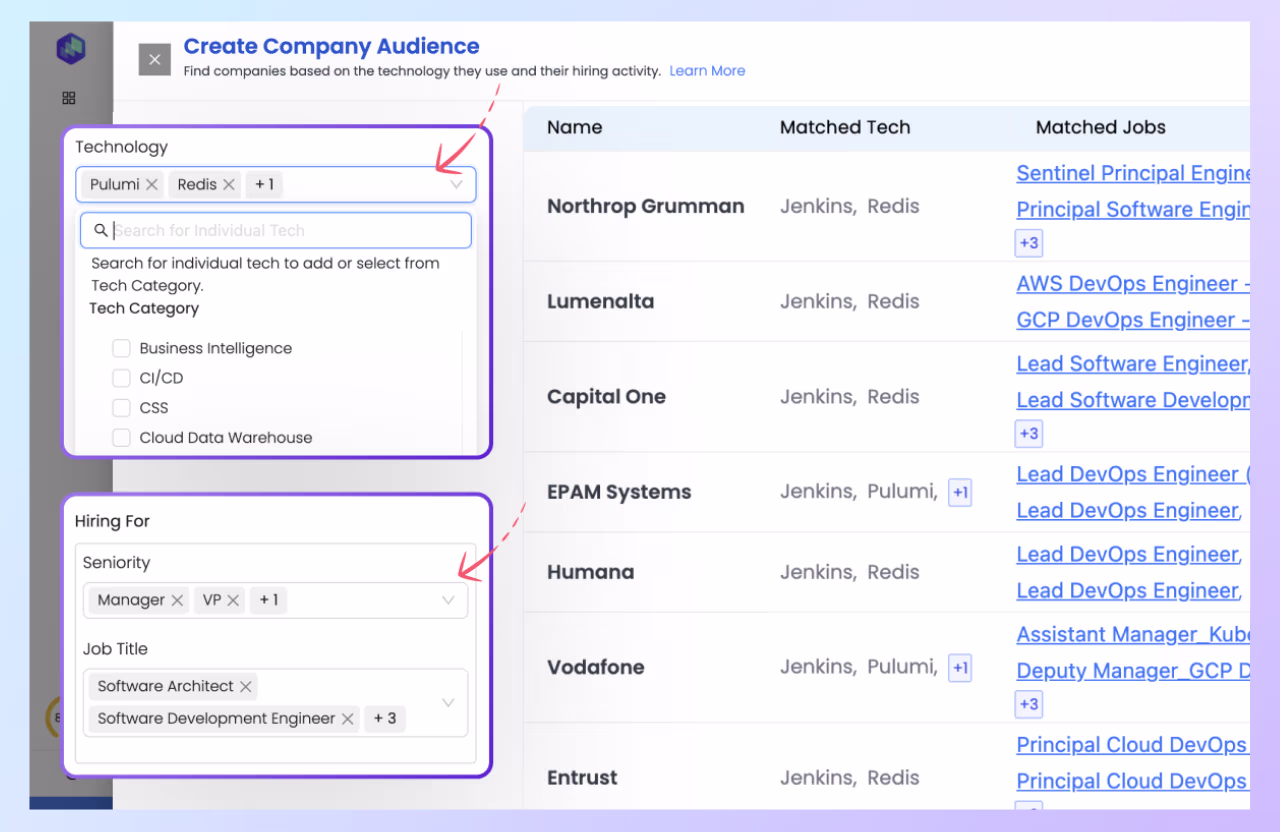Click Humana's Jenkins, Redis matched tech
1280x832 pixels.
click(x=850, y=572)
